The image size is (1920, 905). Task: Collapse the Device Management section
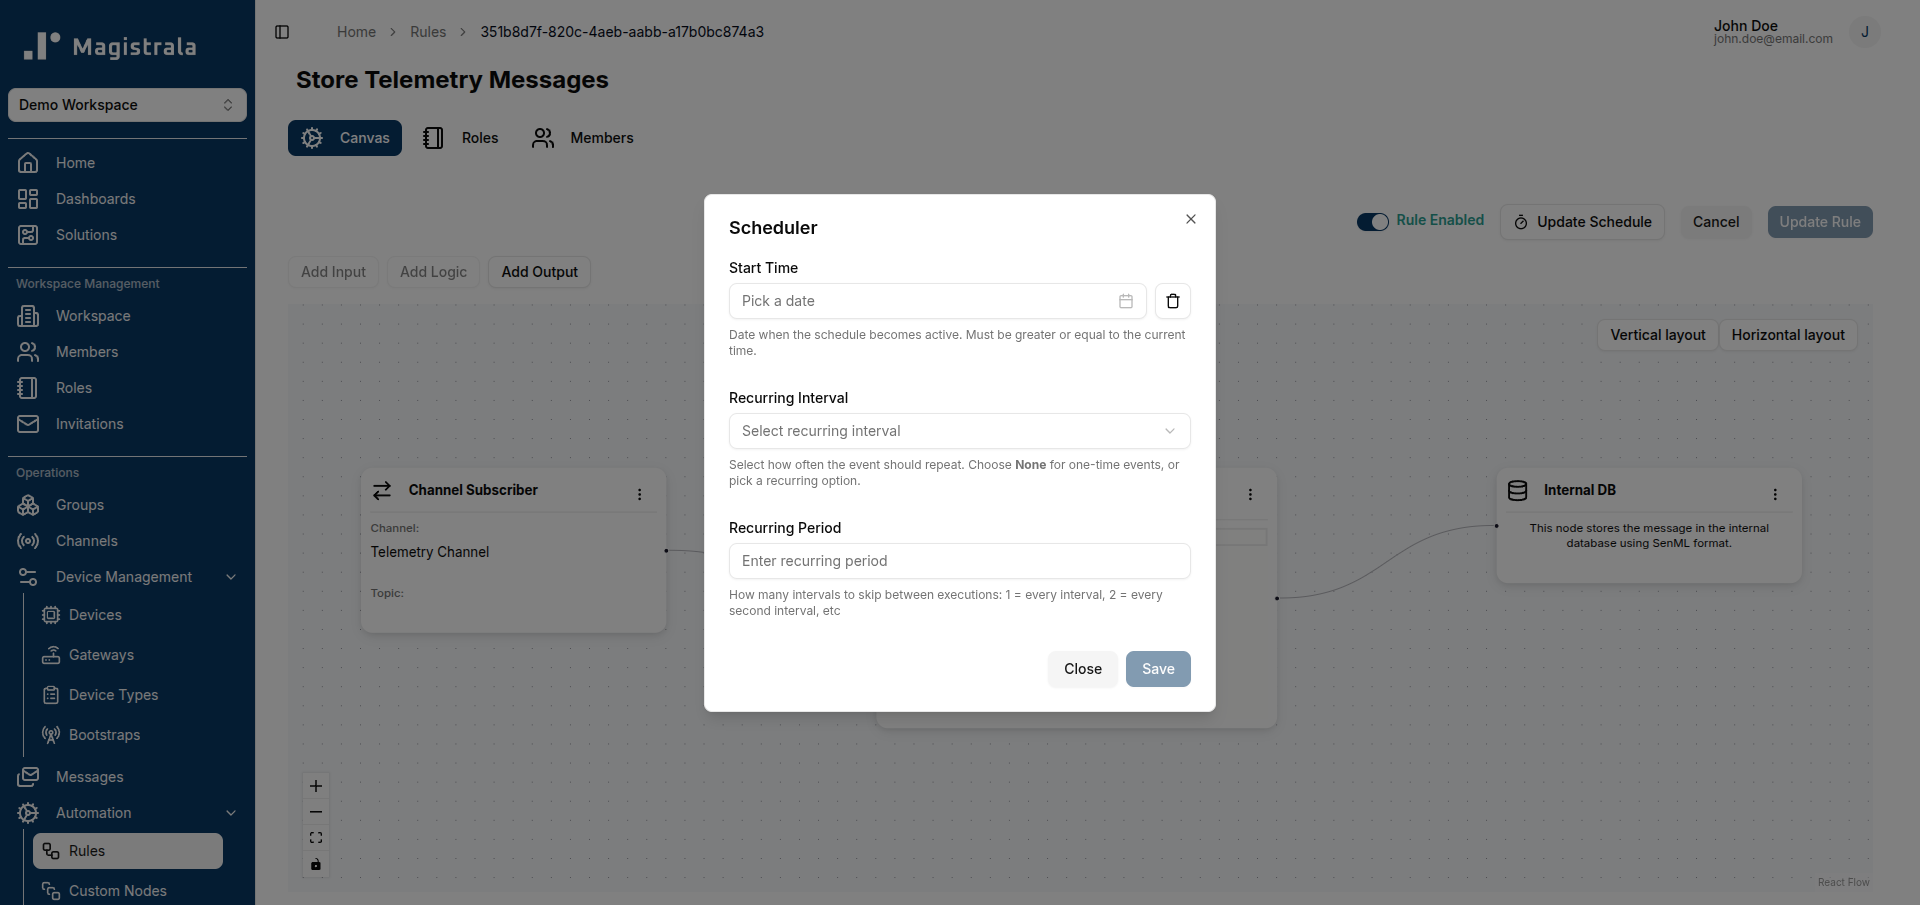(x=231, y=577)
